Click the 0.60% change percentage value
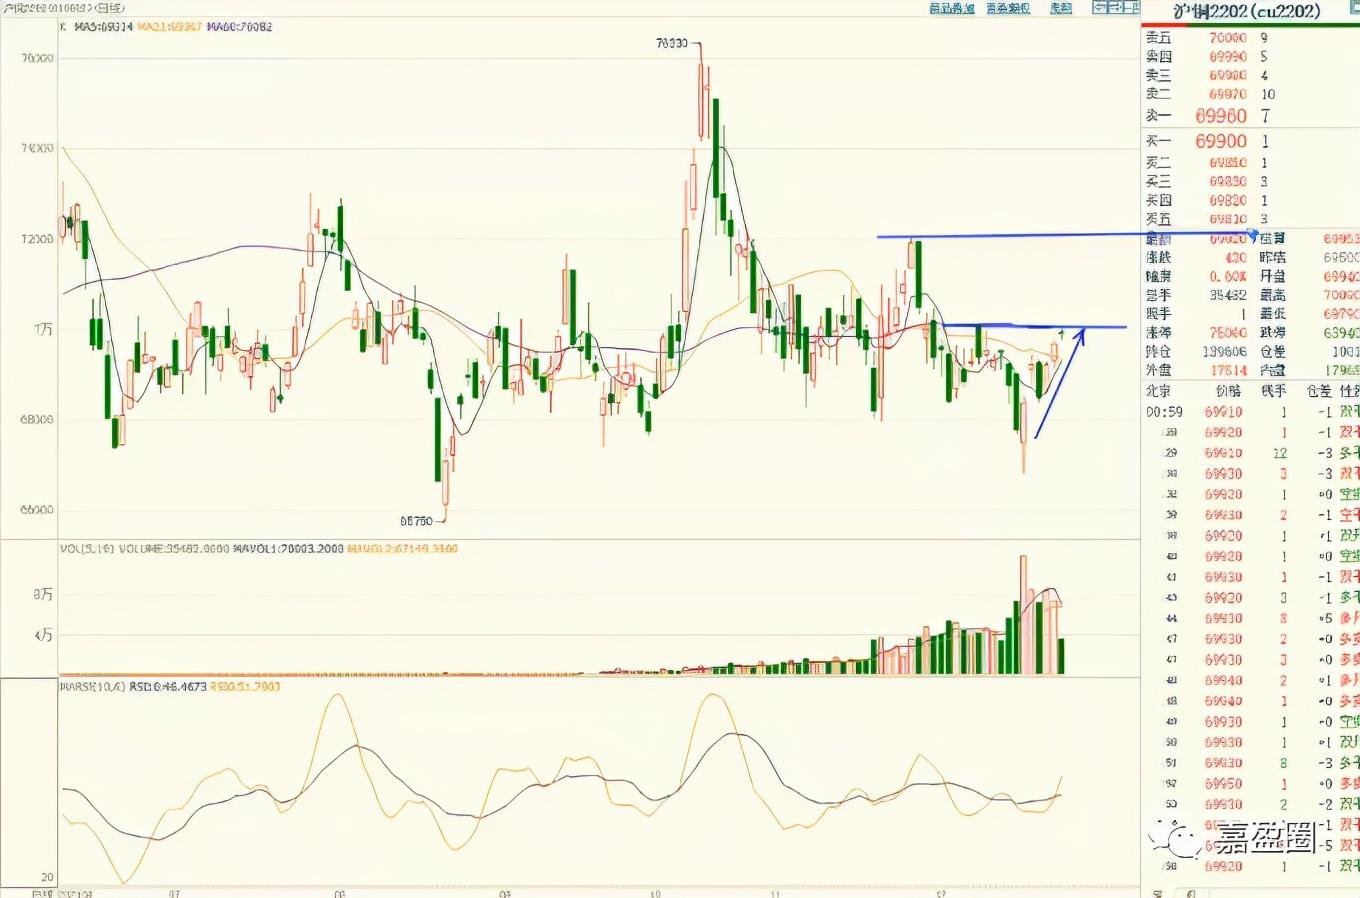 pyautogui.click(x=1228, y=276)
